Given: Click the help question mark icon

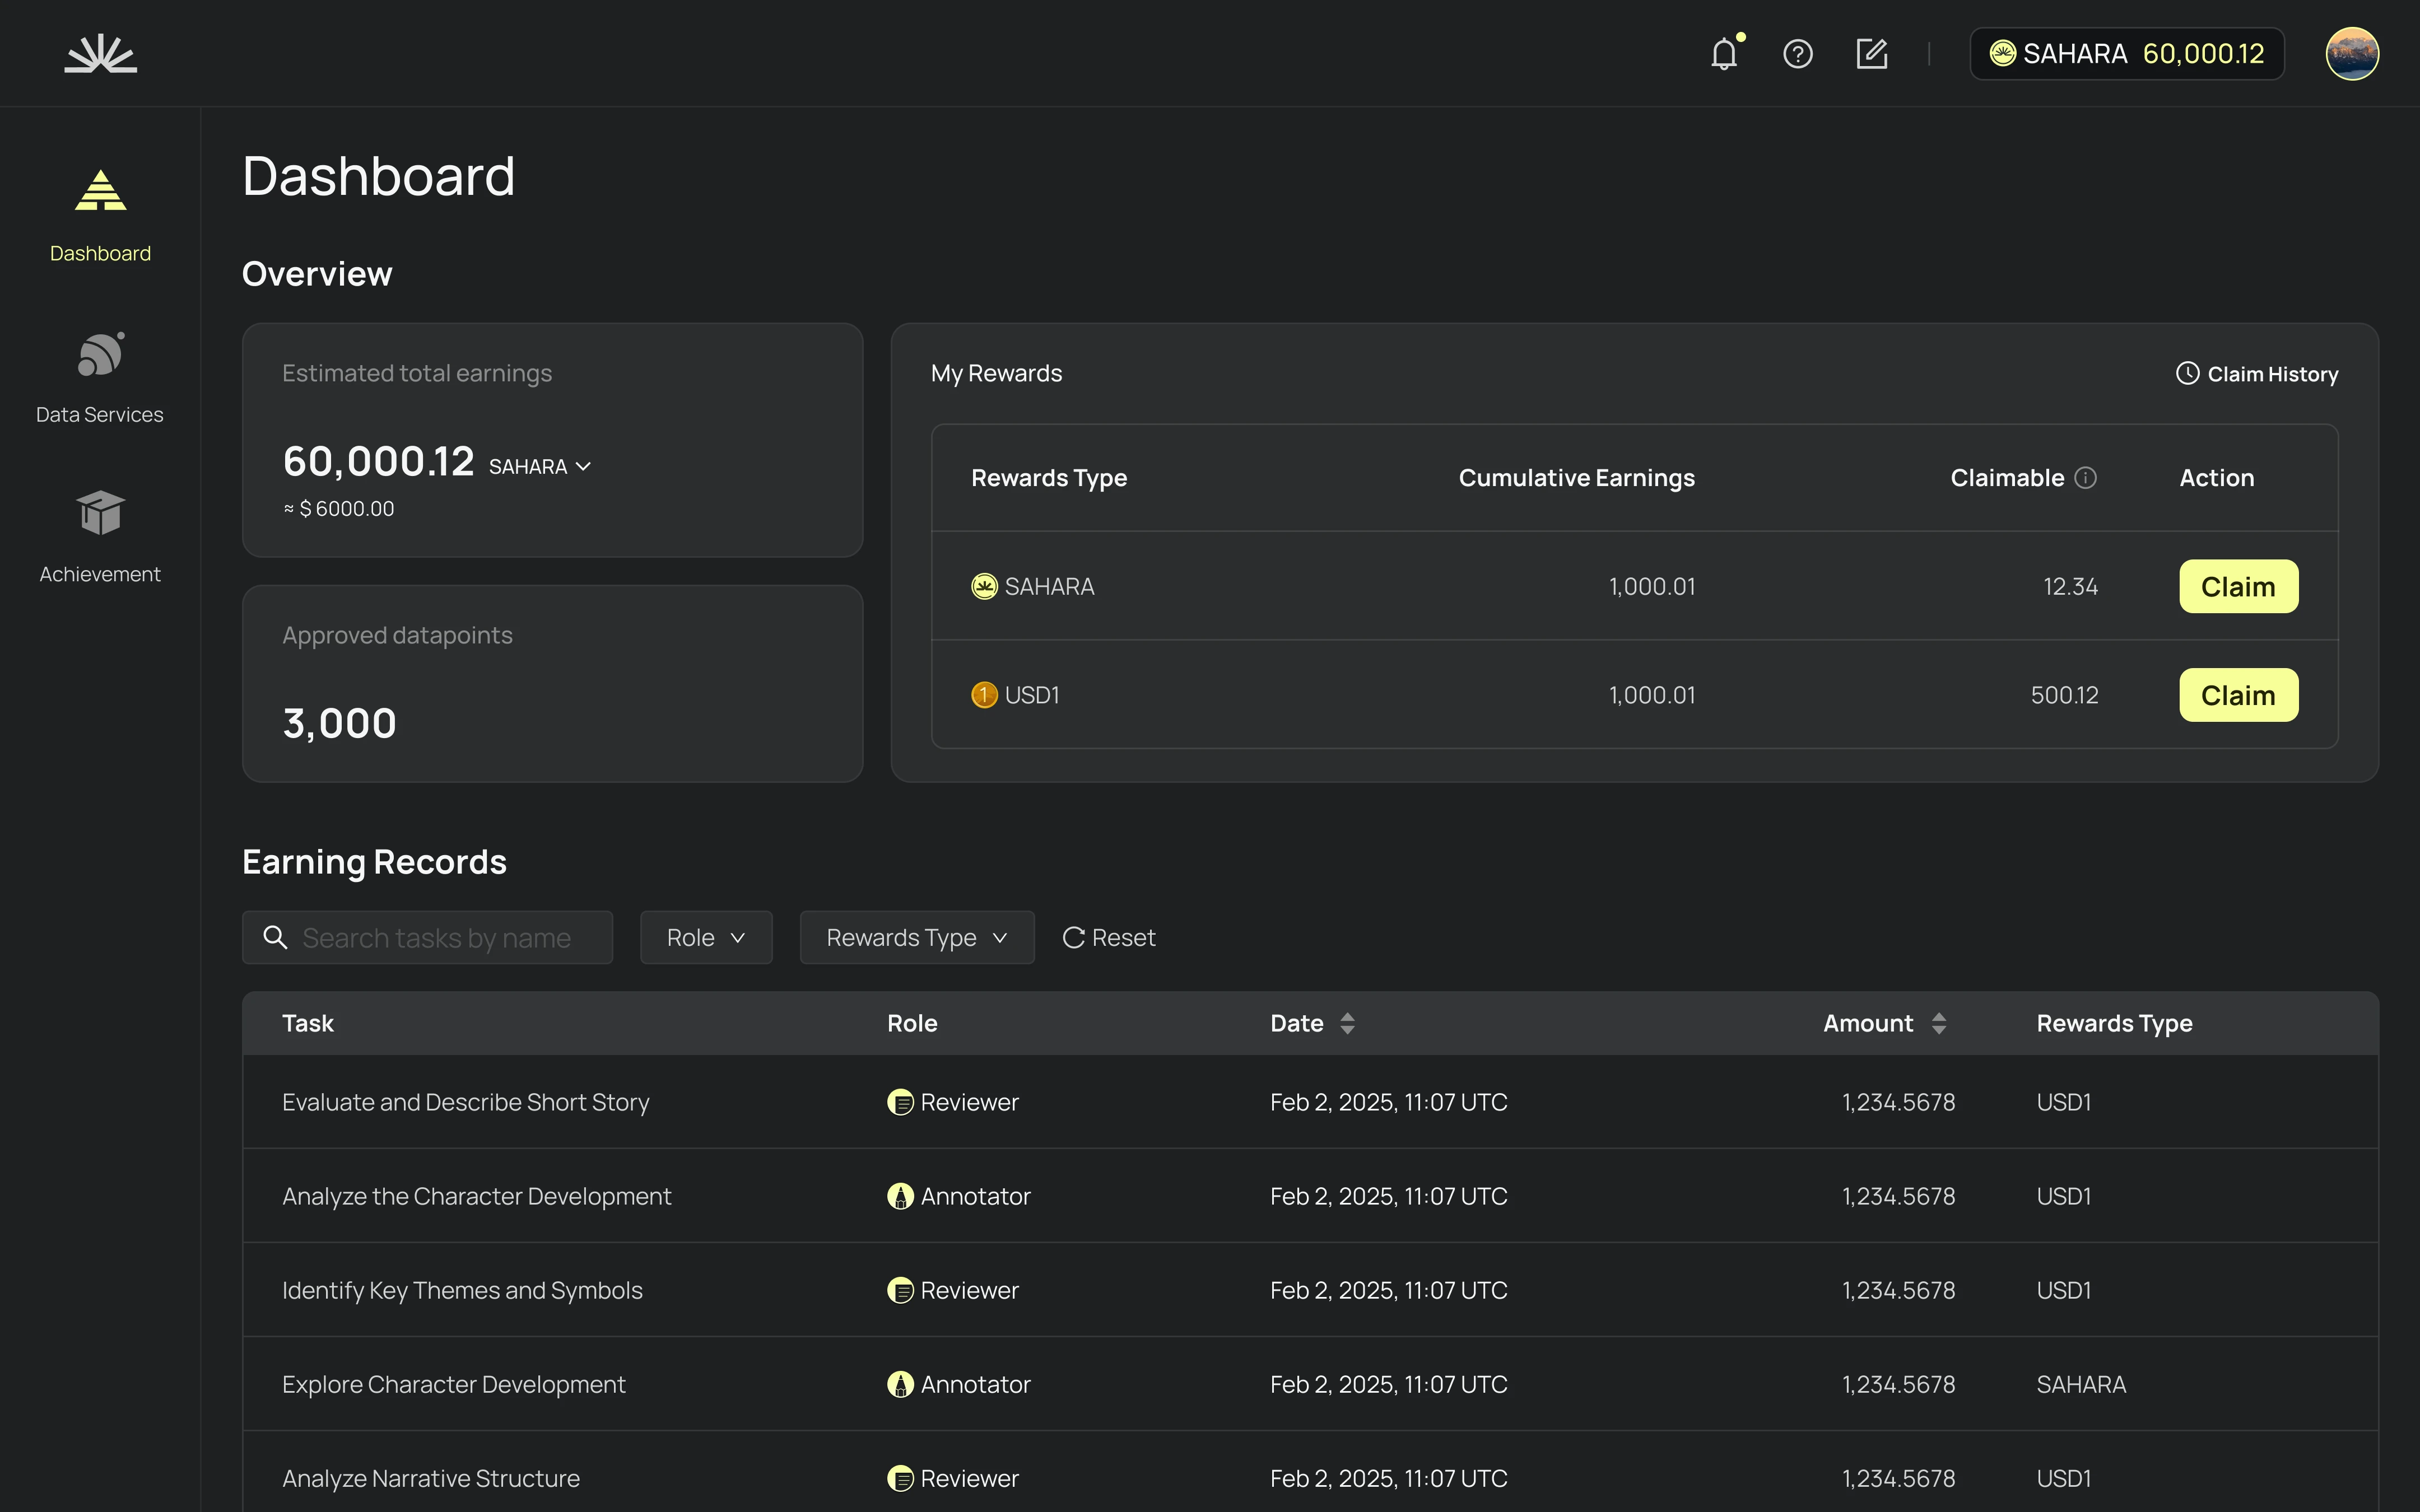Looking at the screenshot, I should 1797,54.
